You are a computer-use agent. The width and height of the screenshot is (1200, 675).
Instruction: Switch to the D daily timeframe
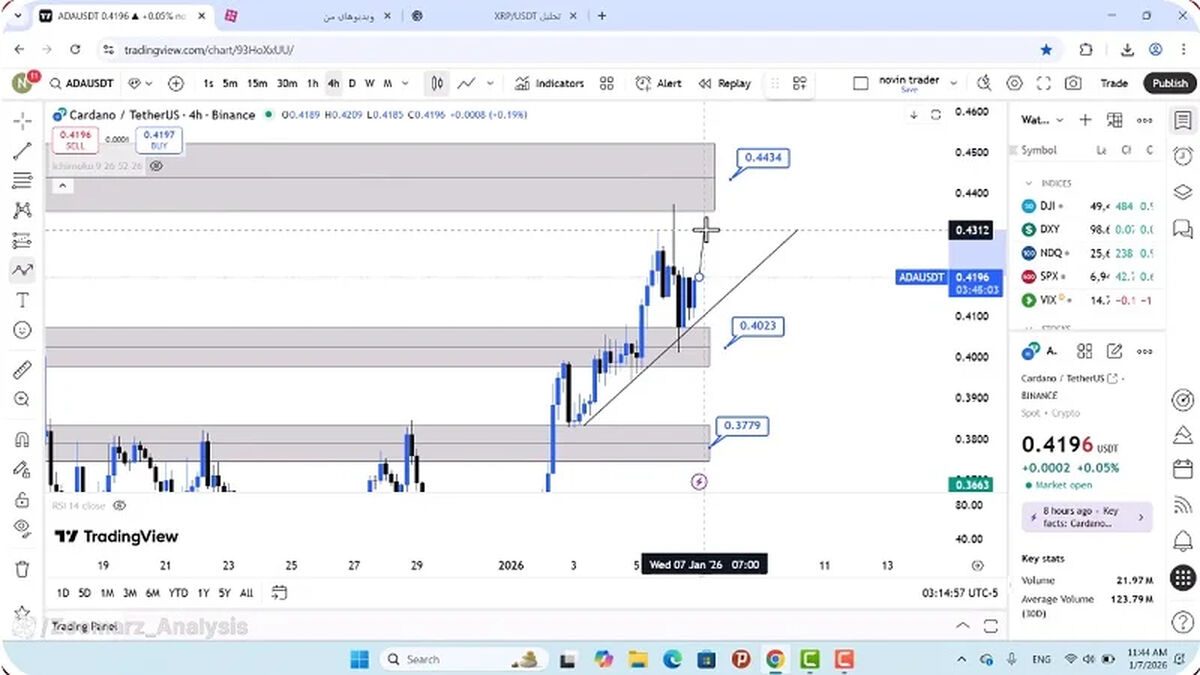[352, 83]
